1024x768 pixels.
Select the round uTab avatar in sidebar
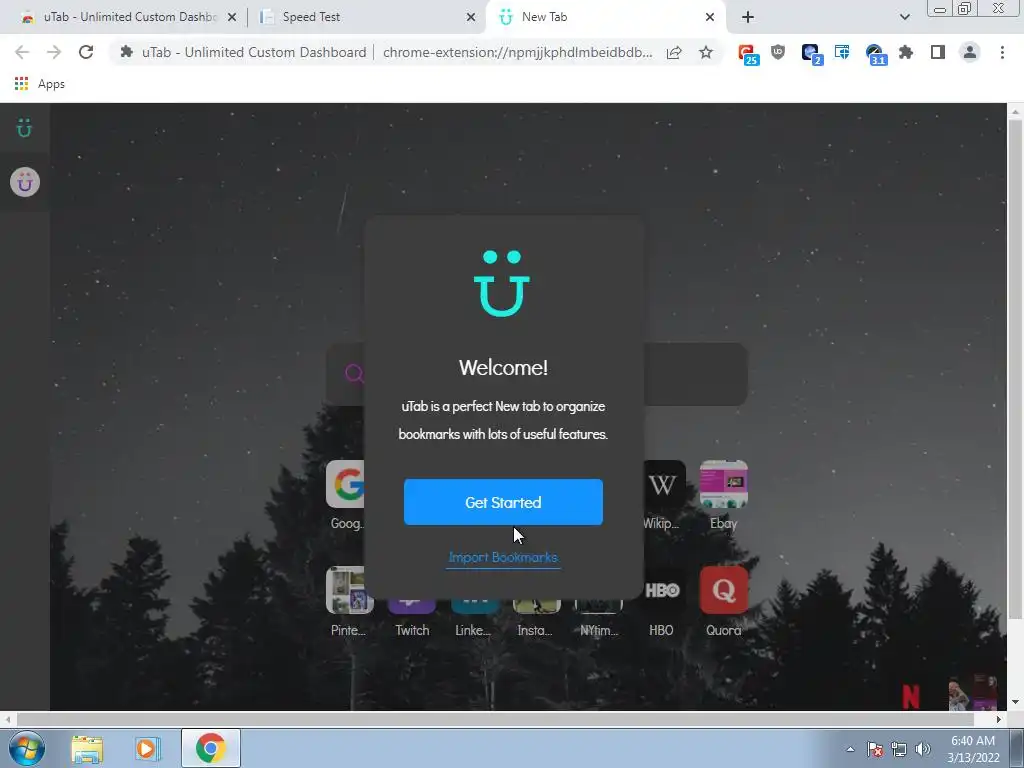tap(25, 182)
